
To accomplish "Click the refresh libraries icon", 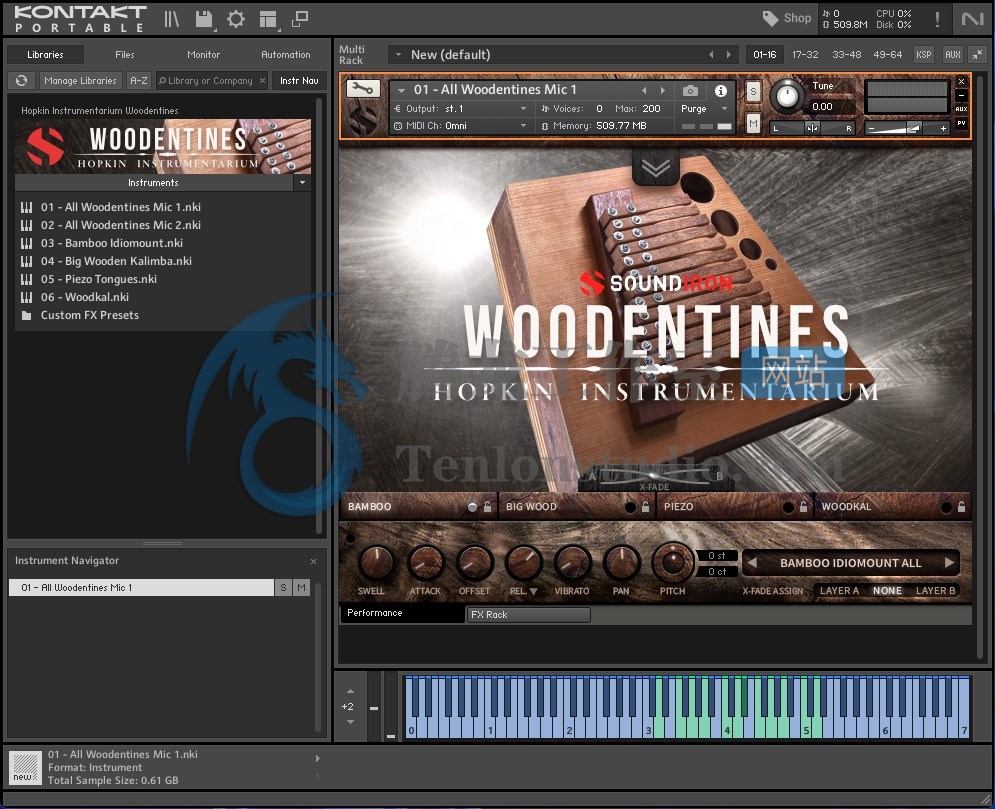I will [x=22, y=81].
